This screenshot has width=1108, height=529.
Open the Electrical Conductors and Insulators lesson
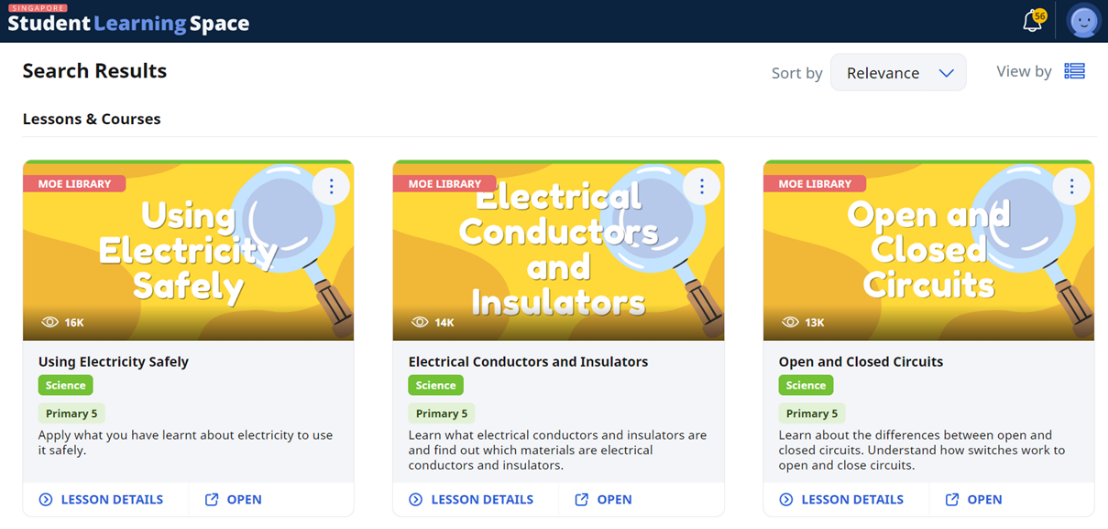tap(603, 499)
